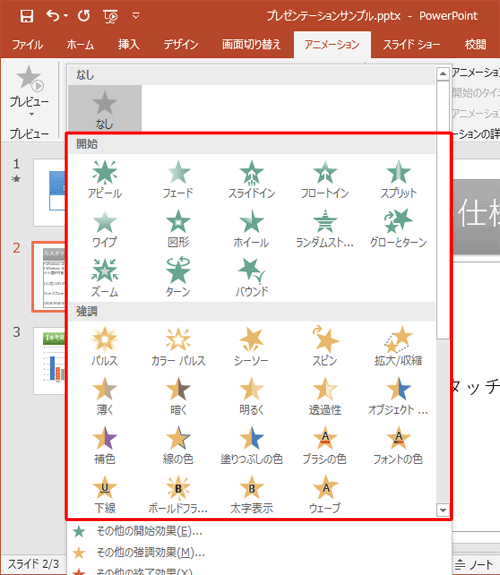Screen dimensions: 500x575
Task: Open the Customize Quick Access Toolbar dropdown
Action: (136, 16)
